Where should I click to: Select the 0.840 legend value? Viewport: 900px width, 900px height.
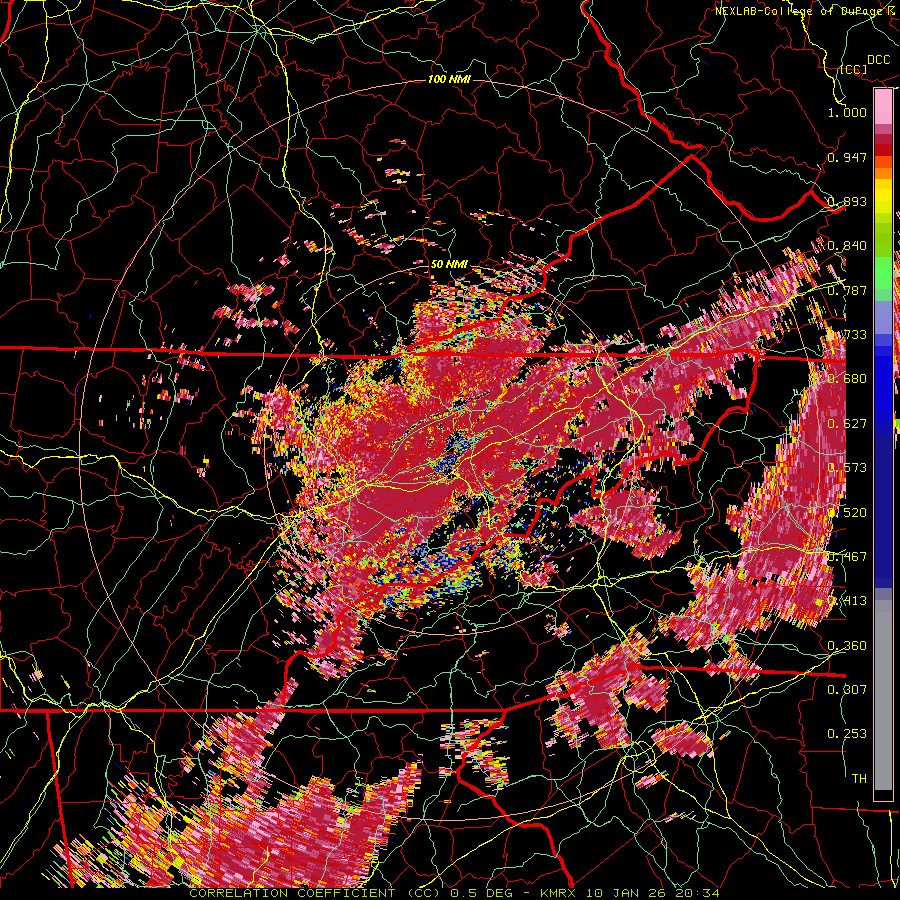(x=847, y=246)
